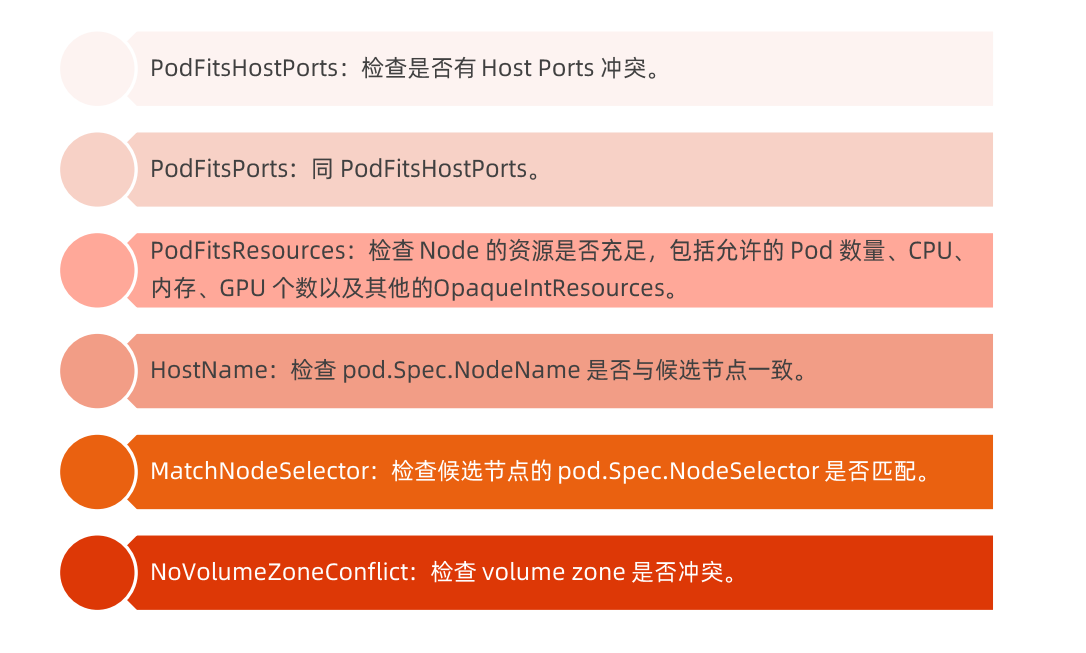Select the HostName banner
This screenshot has height=653, width=1086.
click(x=560, y=371)
